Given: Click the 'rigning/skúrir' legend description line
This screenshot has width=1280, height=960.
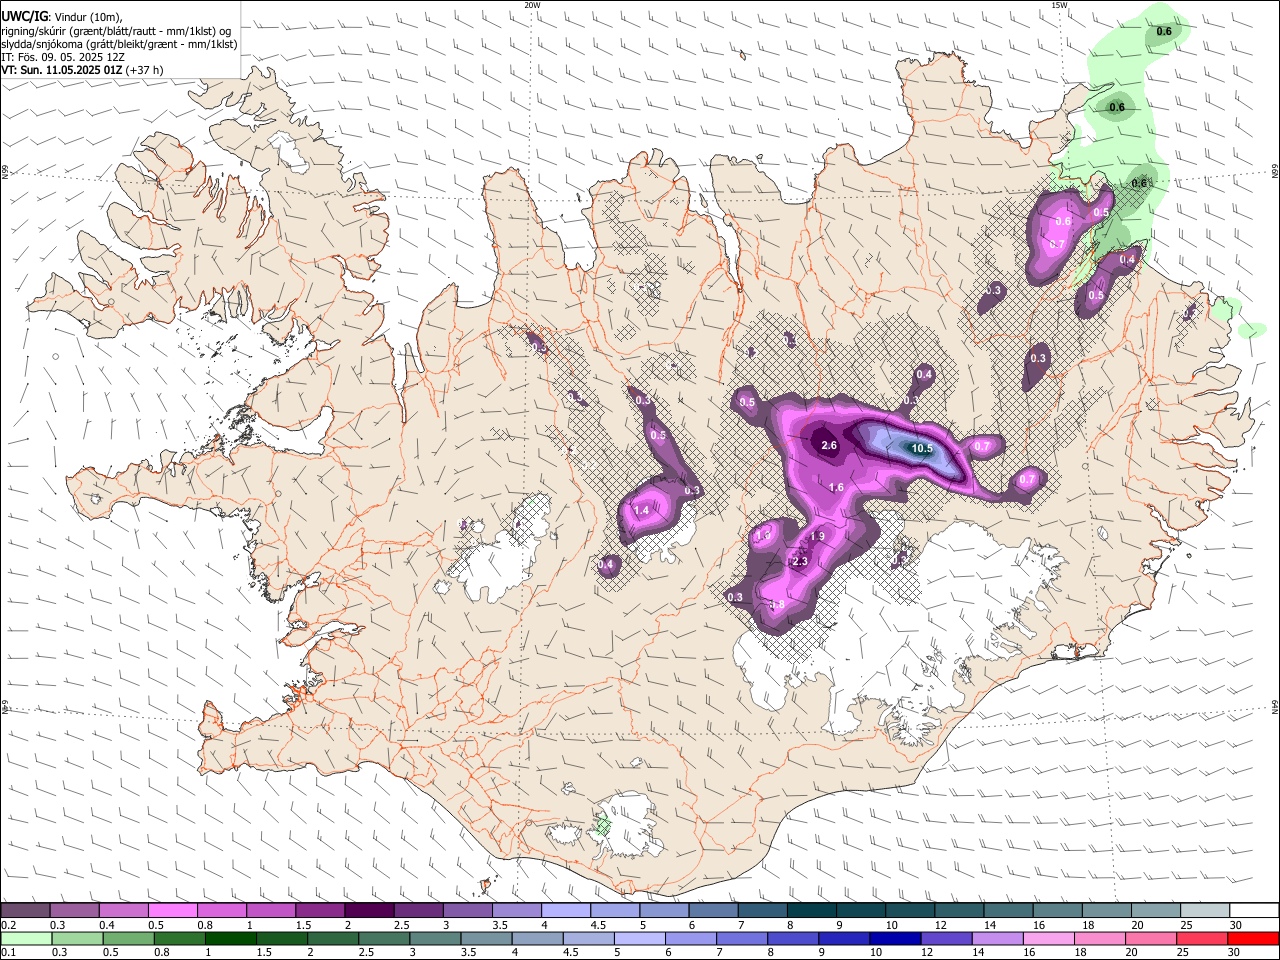Looking at the screenshot, I should tap(116, 31).
